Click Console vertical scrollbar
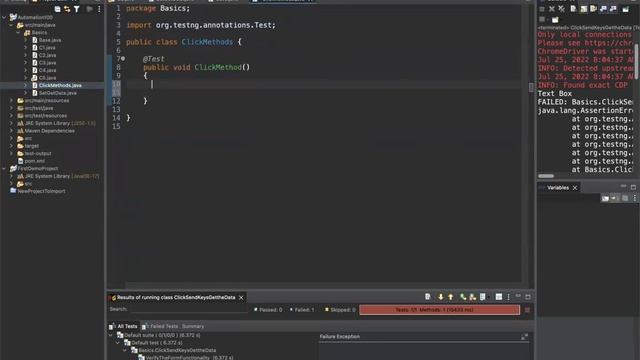The image size is (640, 360). (x=636, y=61)
